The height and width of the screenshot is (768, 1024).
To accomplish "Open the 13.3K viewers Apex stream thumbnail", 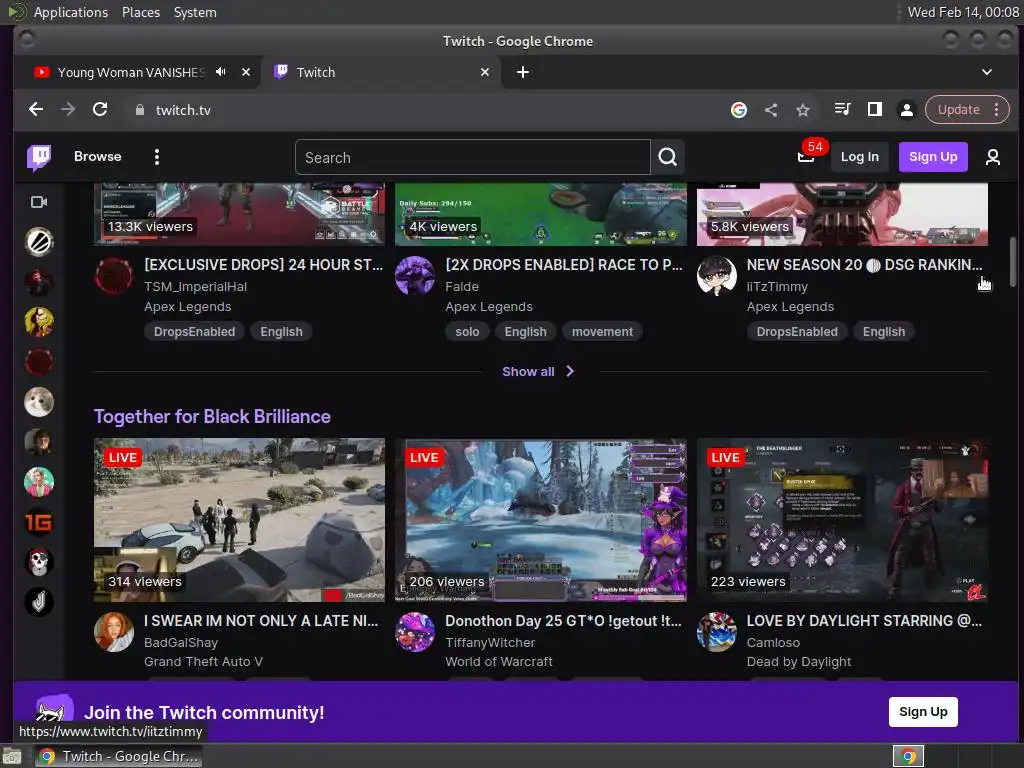I will [x=240, y=214].
